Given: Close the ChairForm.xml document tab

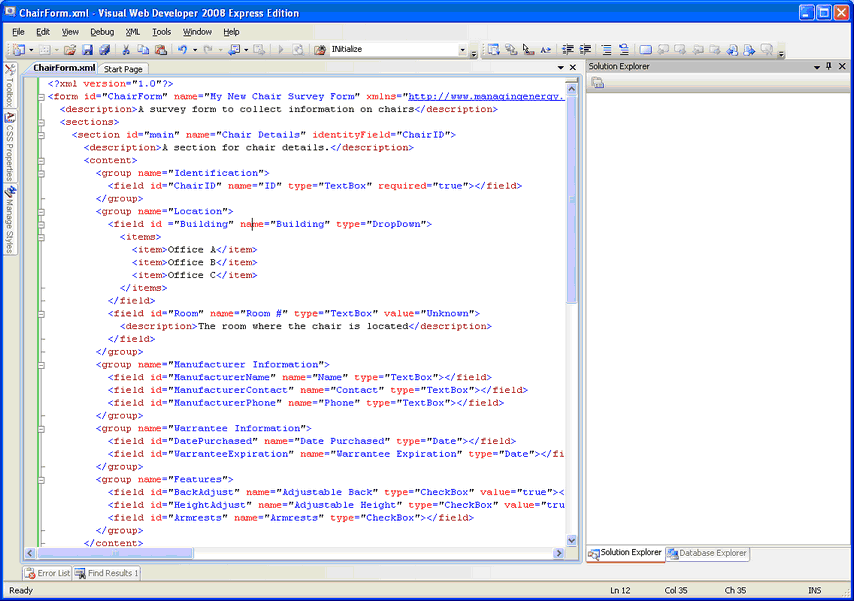Looking at the screenshot, I should point(572,67).
